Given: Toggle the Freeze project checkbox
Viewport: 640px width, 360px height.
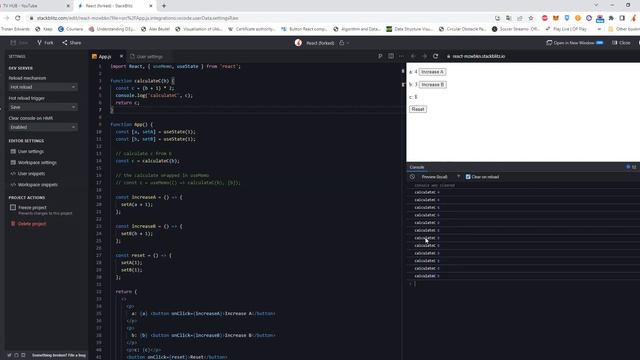Looking at the screenshot, I should pyautogui.click(x=13, y=207).
